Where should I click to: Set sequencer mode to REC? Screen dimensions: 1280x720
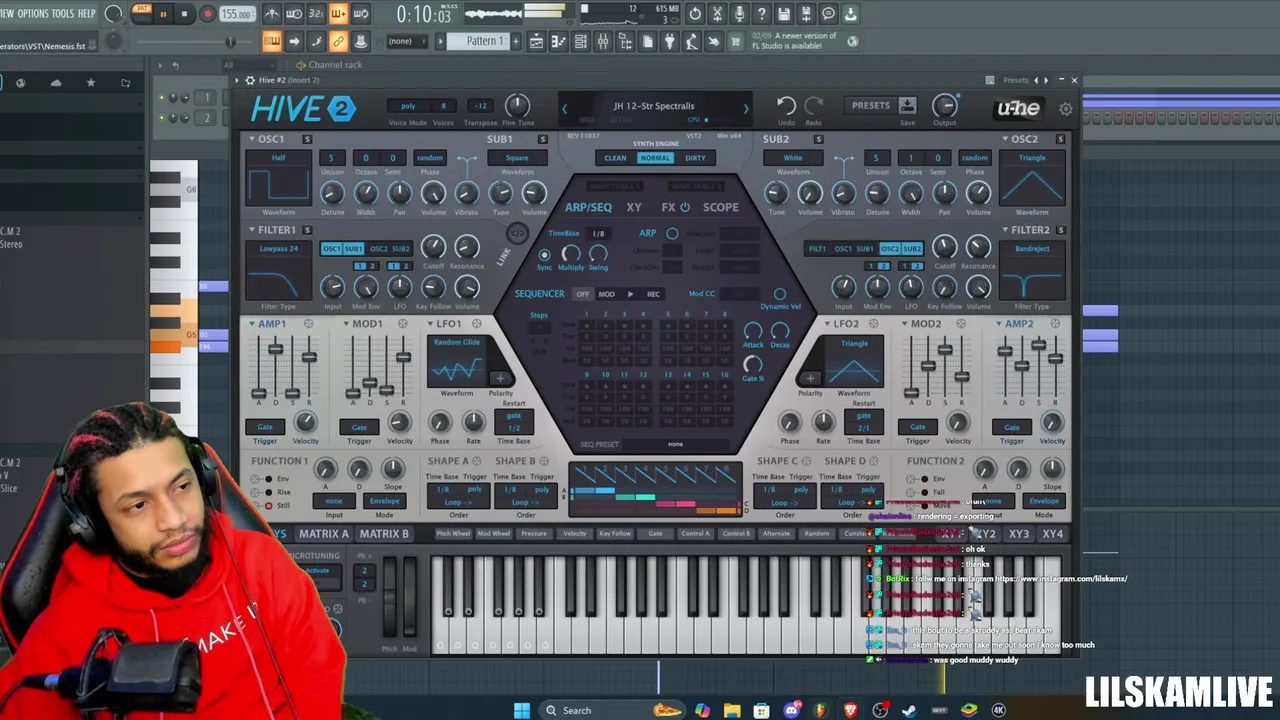point(653,294)
